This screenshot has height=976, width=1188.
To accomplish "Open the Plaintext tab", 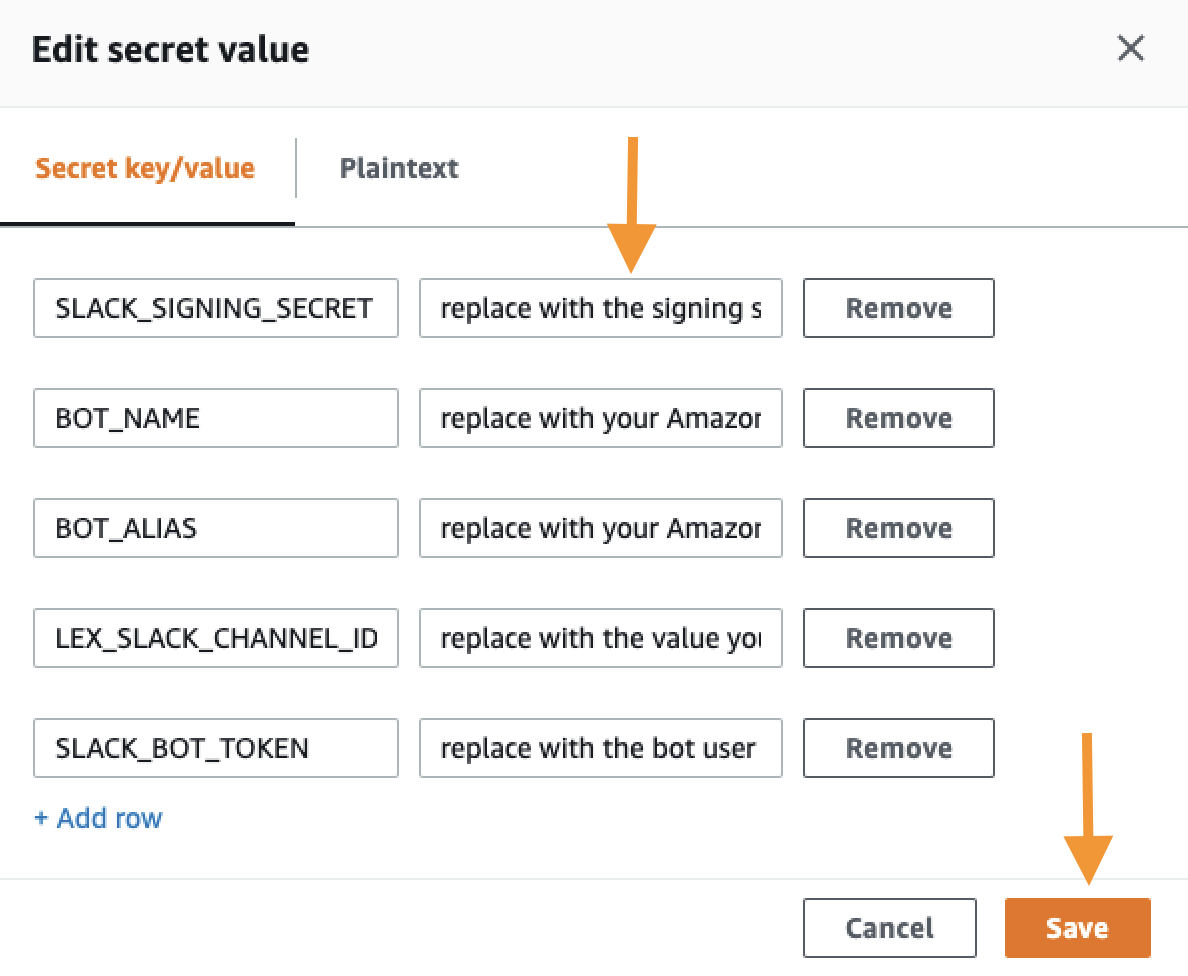I will pyautogui.click(x=399, y=168).
